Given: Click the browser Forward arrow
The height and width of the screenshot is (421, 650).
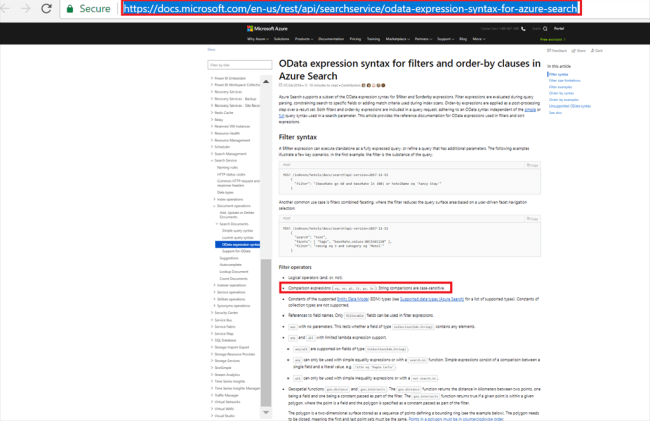Looking at the screenshot, I should (26, 9).
